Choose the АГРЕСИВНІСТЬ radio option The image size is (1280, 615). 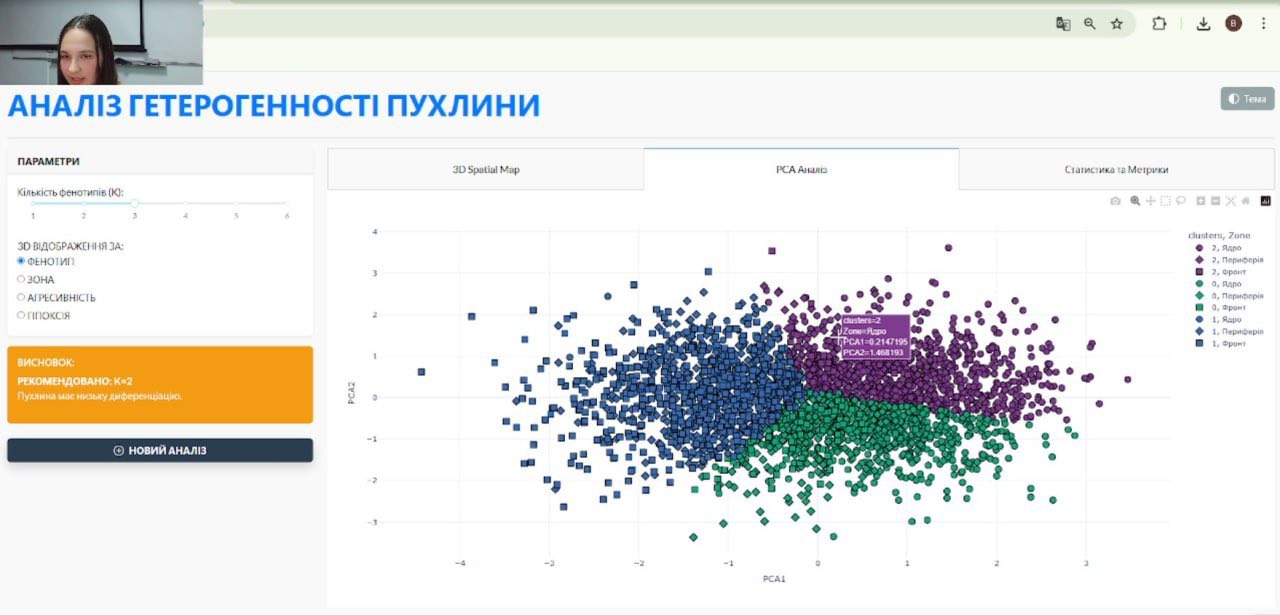coord(21,298)
